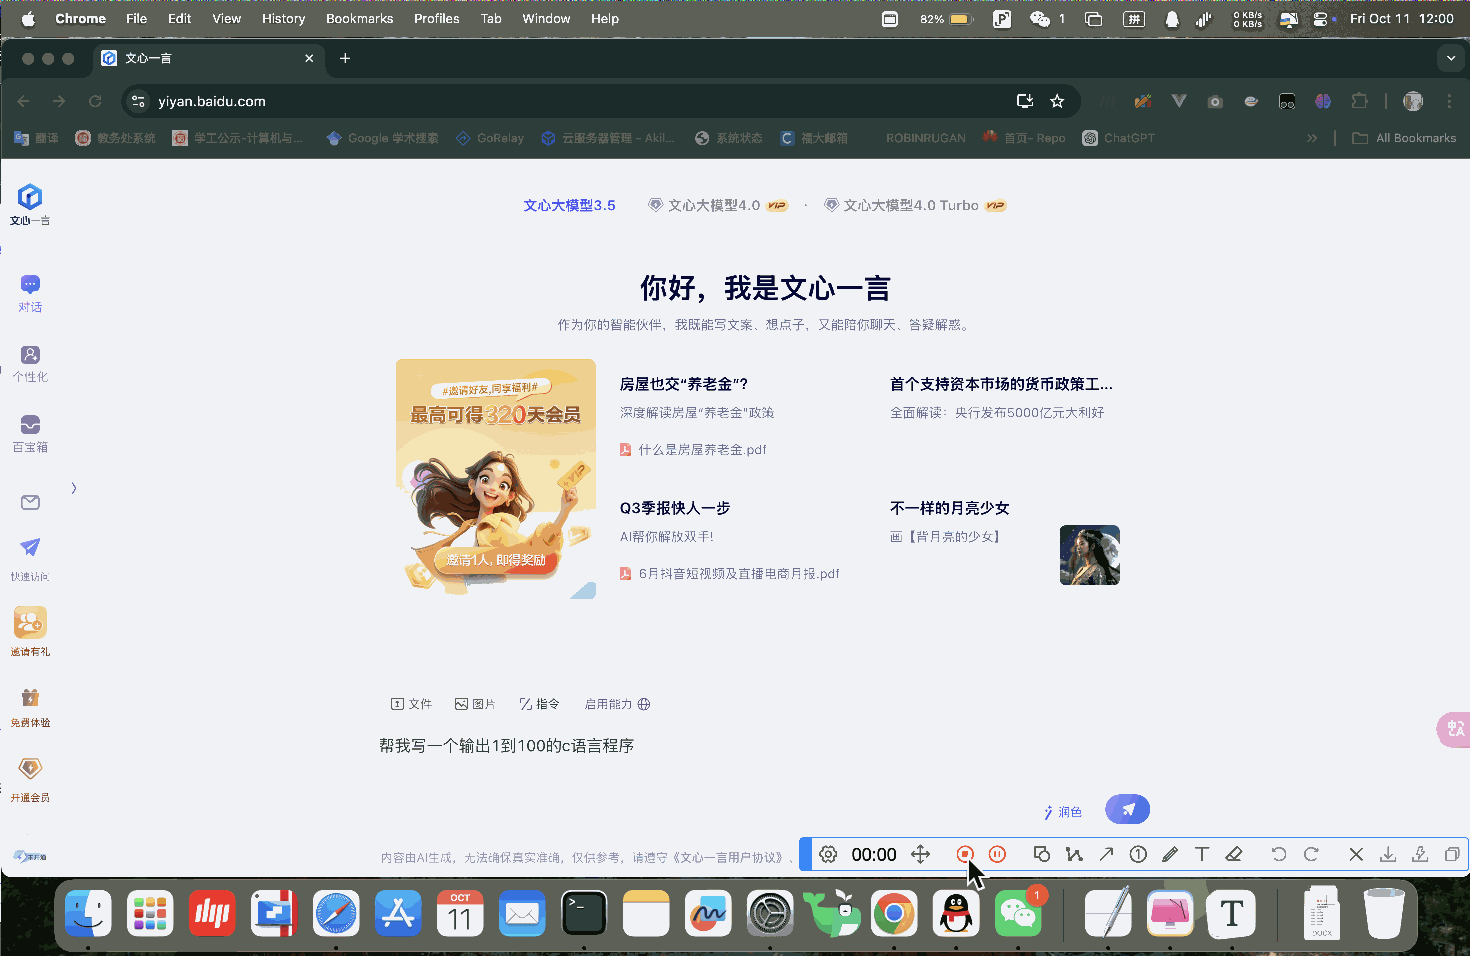Viewport: 1470px width, 956px height.
Task: Open Chrome tab search dropdown arrow
Action: tap(1450, 58)
